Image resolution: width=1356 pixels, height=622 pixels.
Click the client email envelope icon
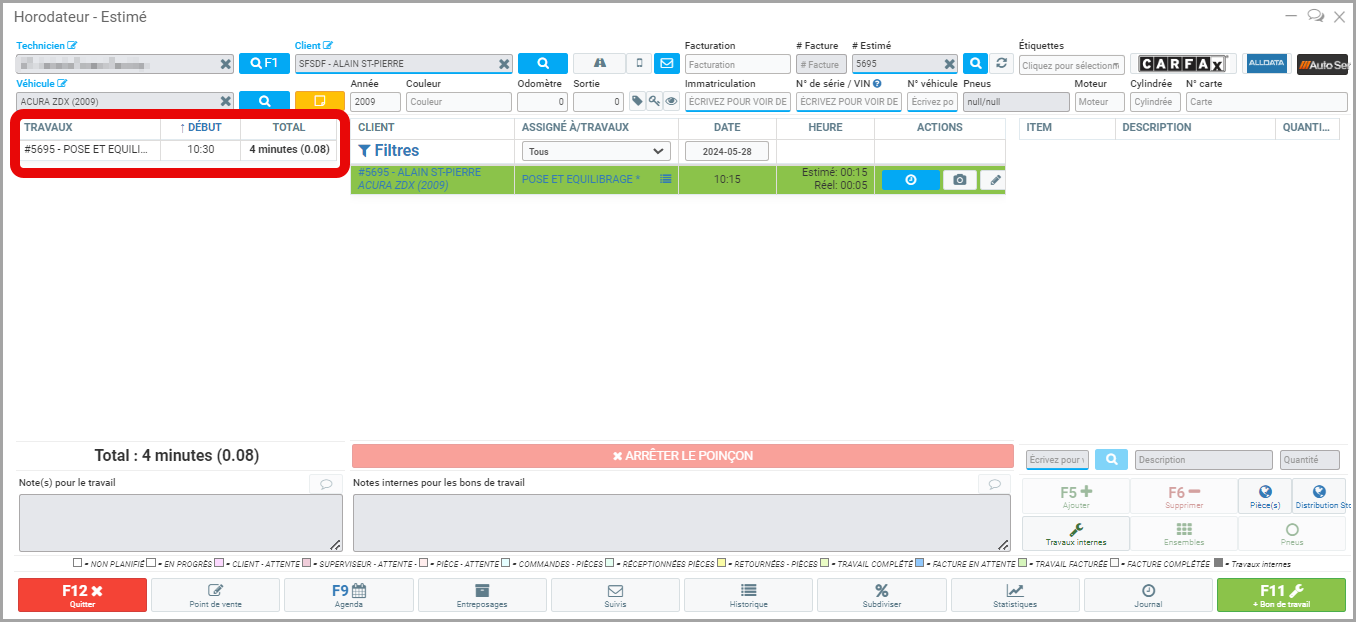[666, 63]
